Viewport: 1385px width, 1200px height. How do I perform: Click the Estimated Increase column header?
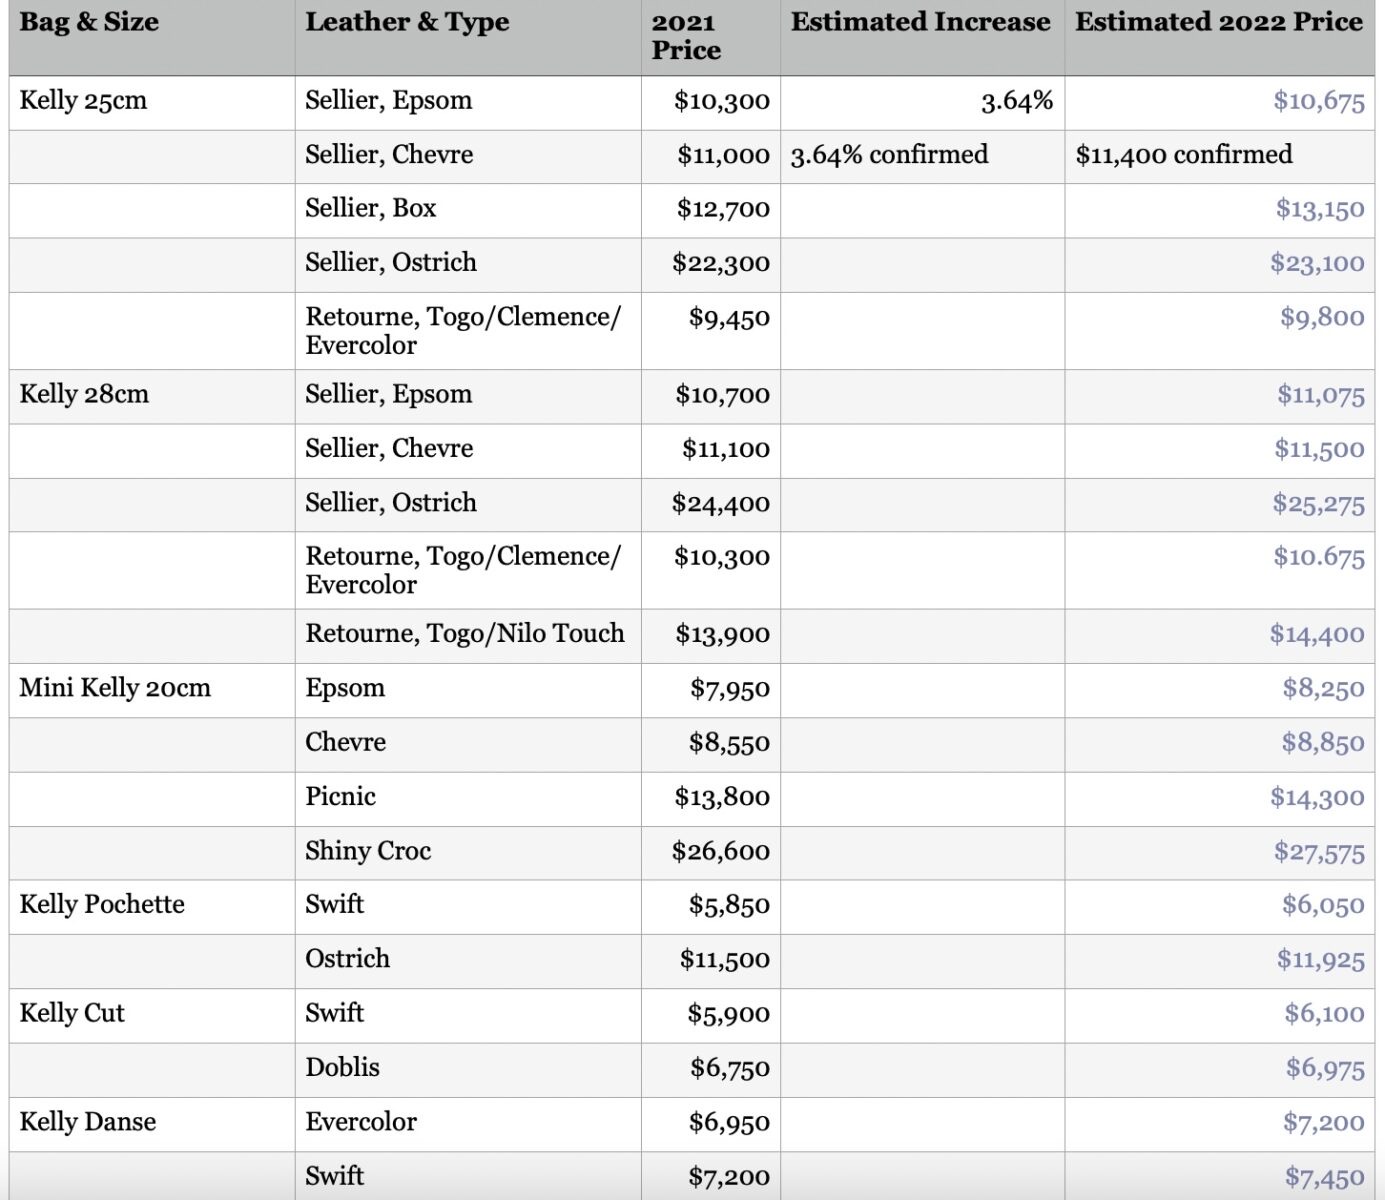[x=920, y=22]
